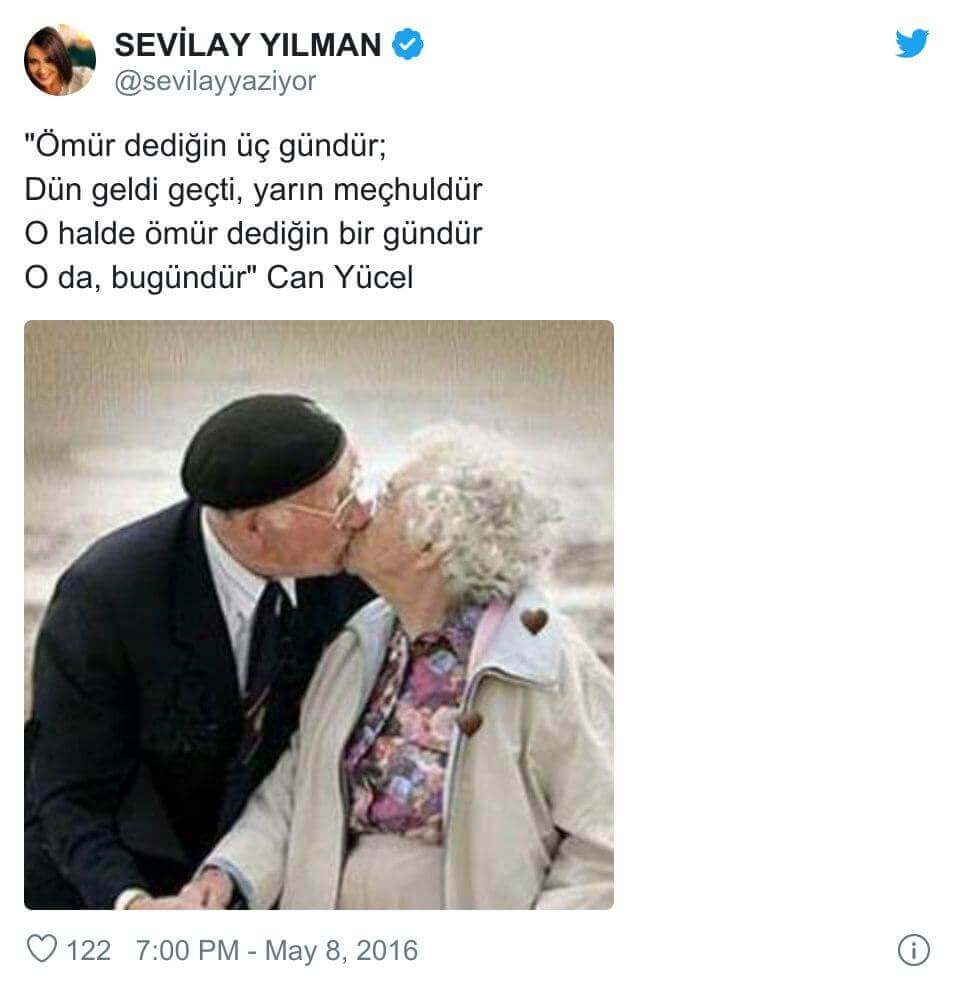The width and height of the screenshot is (956, 990).
Task: Click the "Can Yücel" attribution text
Action: point(340,277)
